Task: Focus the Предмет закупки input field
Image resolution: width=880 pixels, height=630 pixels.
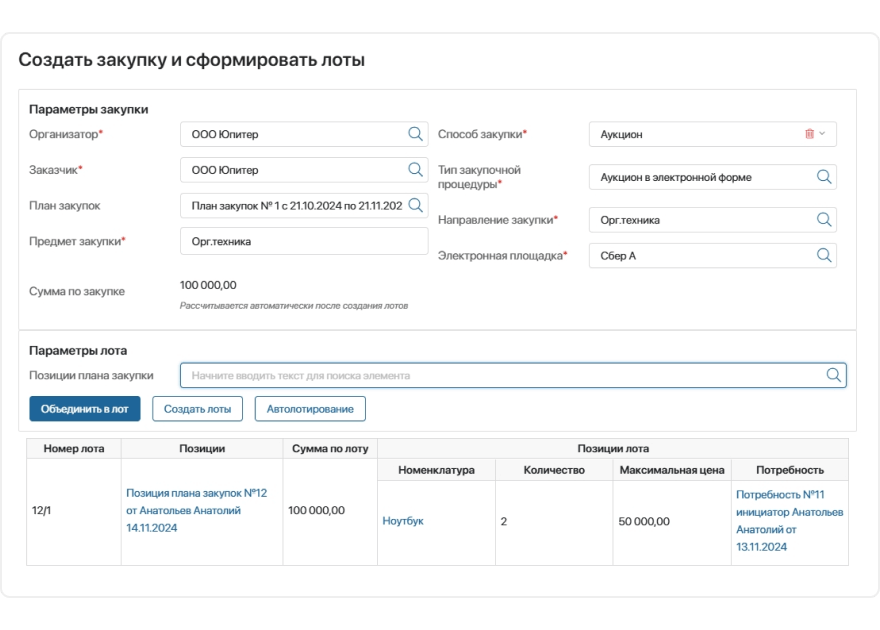Action: tap(303, 241)
